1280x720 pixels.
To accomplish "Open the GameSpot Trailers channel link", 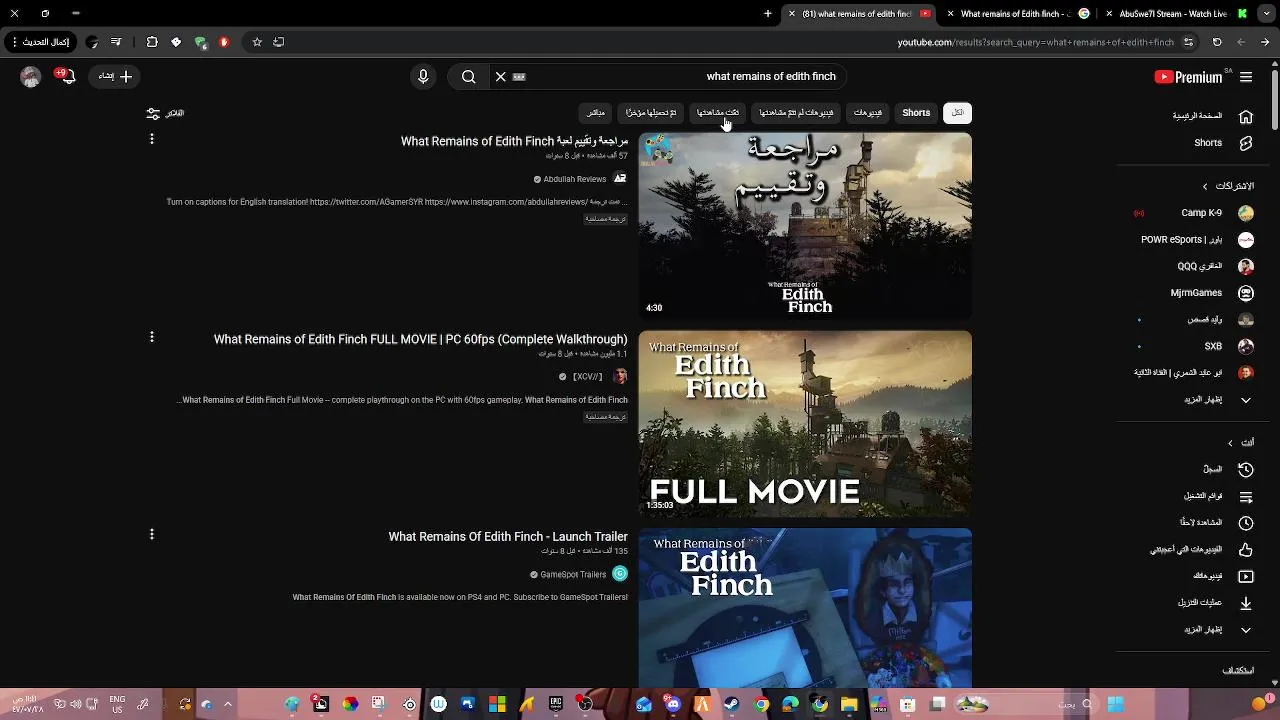I will [x=573, y=575].
